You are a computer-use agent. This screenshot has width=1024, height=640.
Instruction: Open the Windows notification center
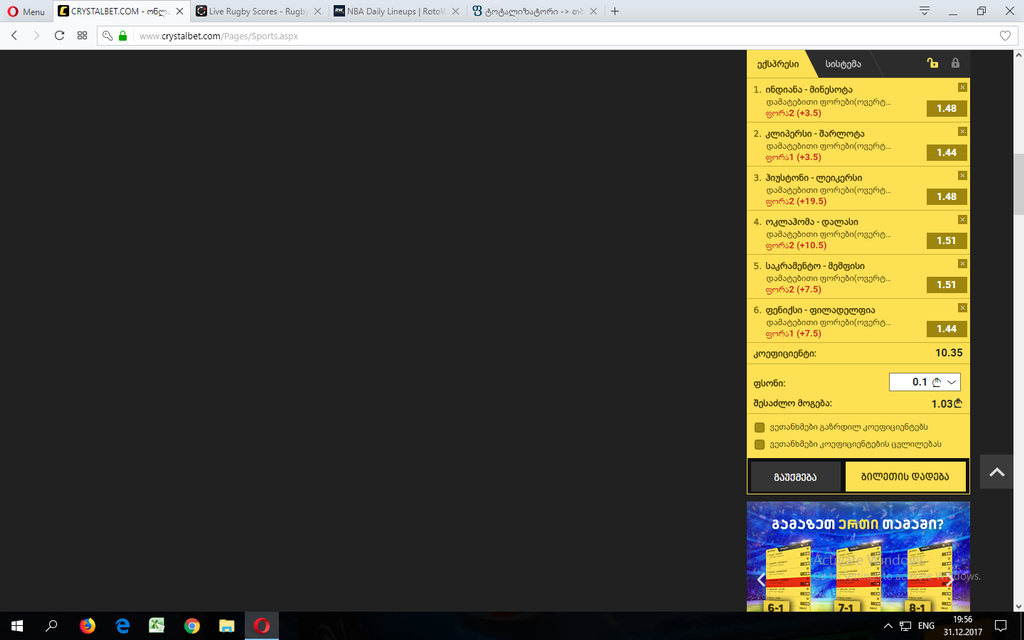(x=1000, y=626)
